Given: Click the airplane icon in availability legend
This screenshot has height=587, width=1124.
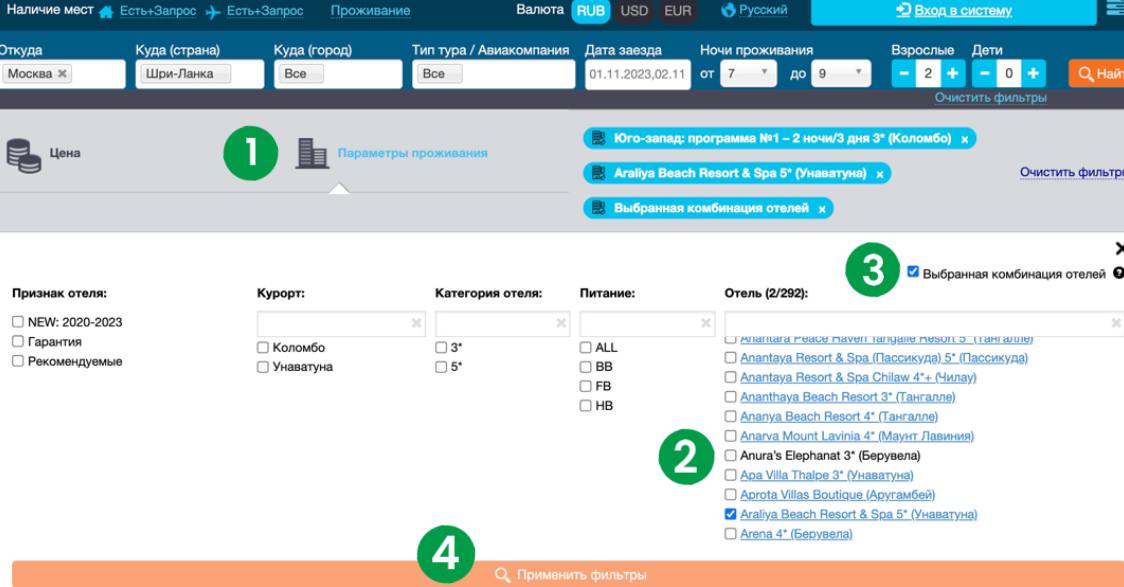Looking at the screenshot, I should click(212, 11).
